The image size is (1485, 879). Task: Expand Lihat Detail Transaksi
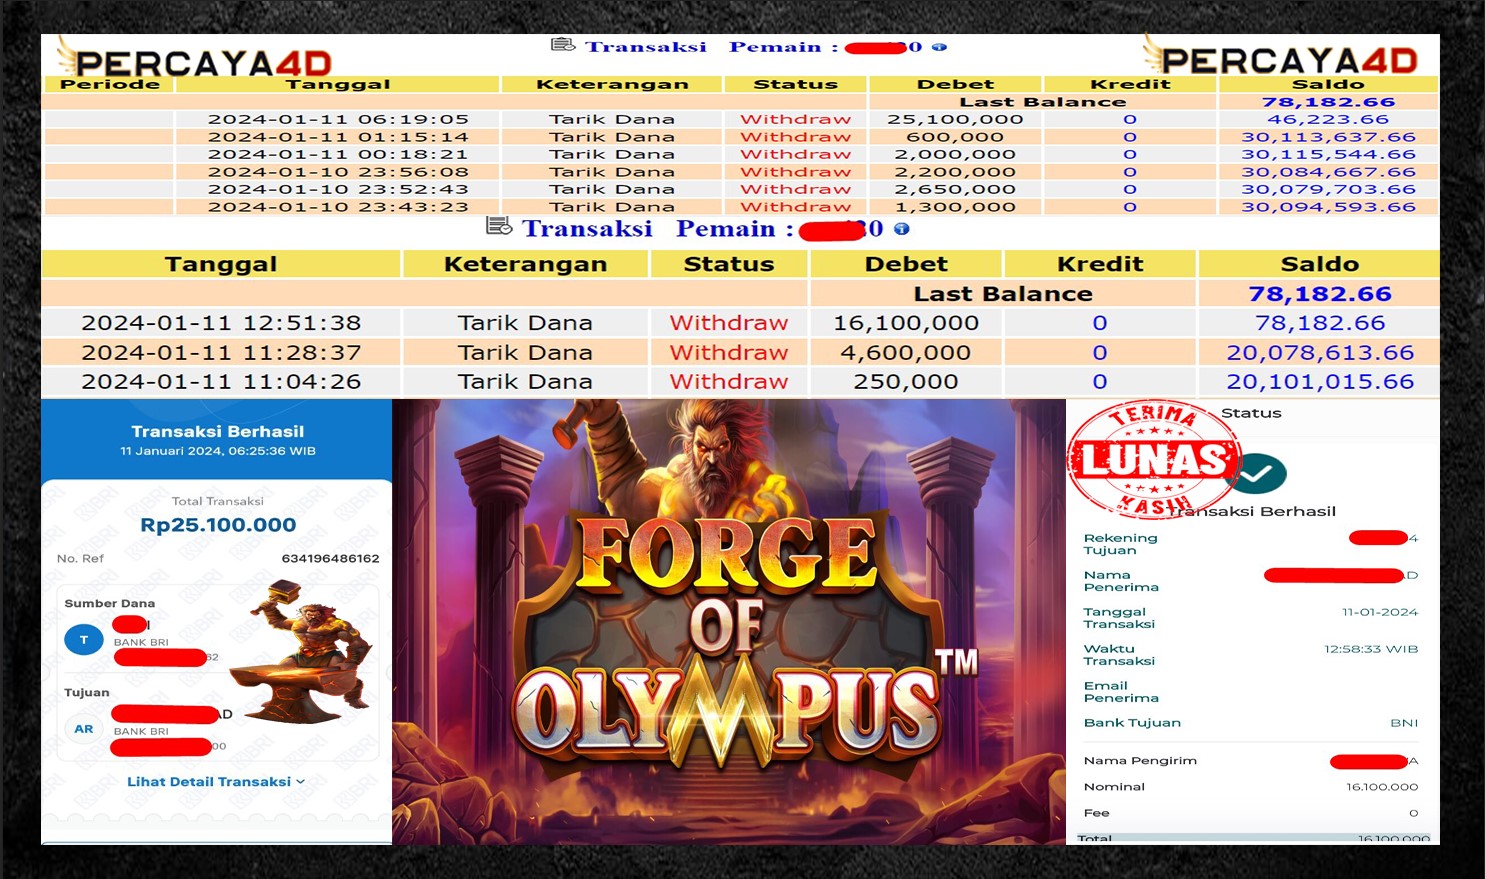(x=216, y=782)
